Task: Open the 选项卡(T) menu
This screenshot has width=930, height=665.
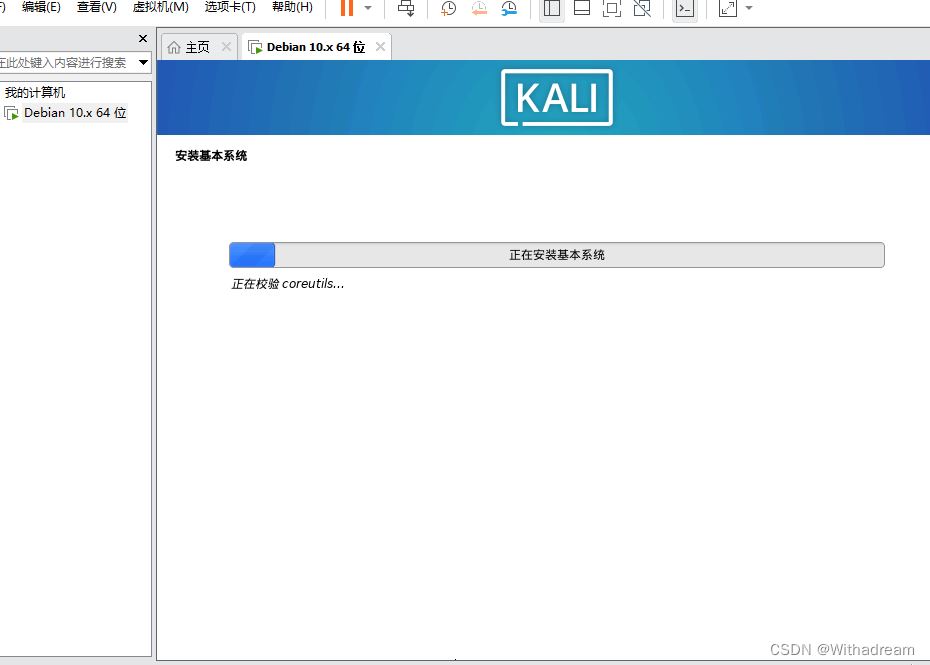Action: 230,7
